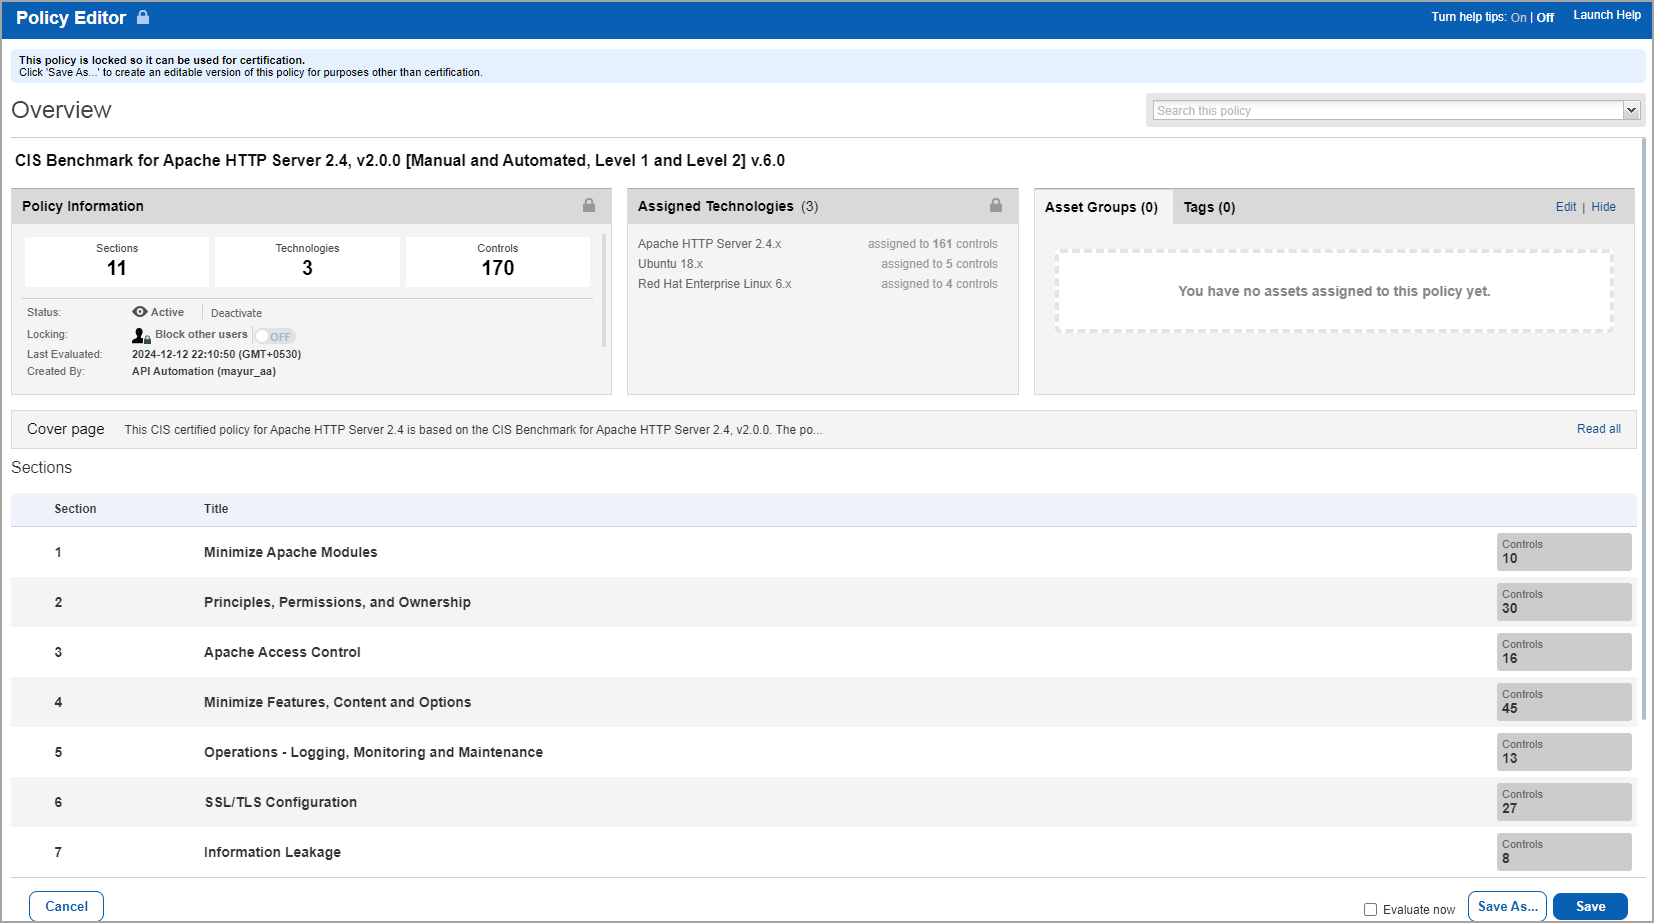Click the Active status eye icon
This screenshot has height=923, width=1654.
(140, 312)
